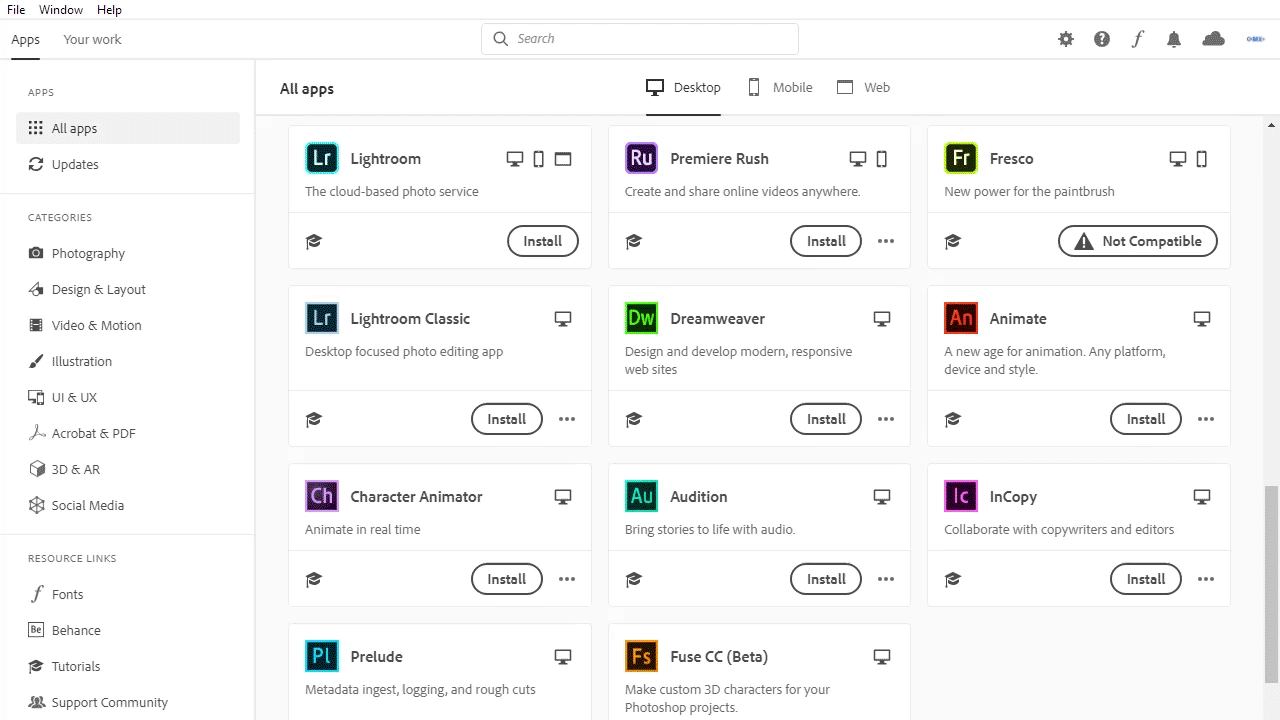Click the help question mark icon
This screenshot has width=1280, height=720.
point(1102,39)
